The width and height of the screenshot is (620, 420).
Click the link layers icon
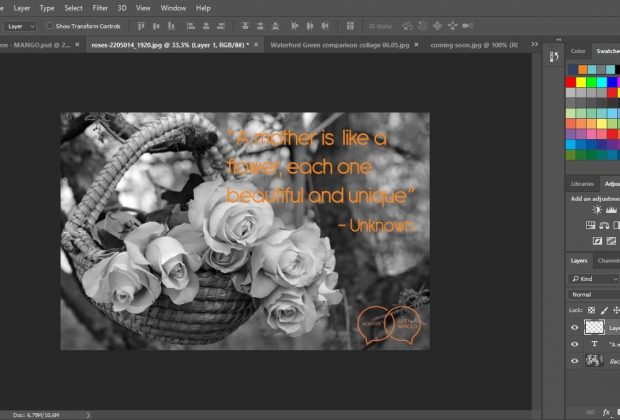pos(590,412)
